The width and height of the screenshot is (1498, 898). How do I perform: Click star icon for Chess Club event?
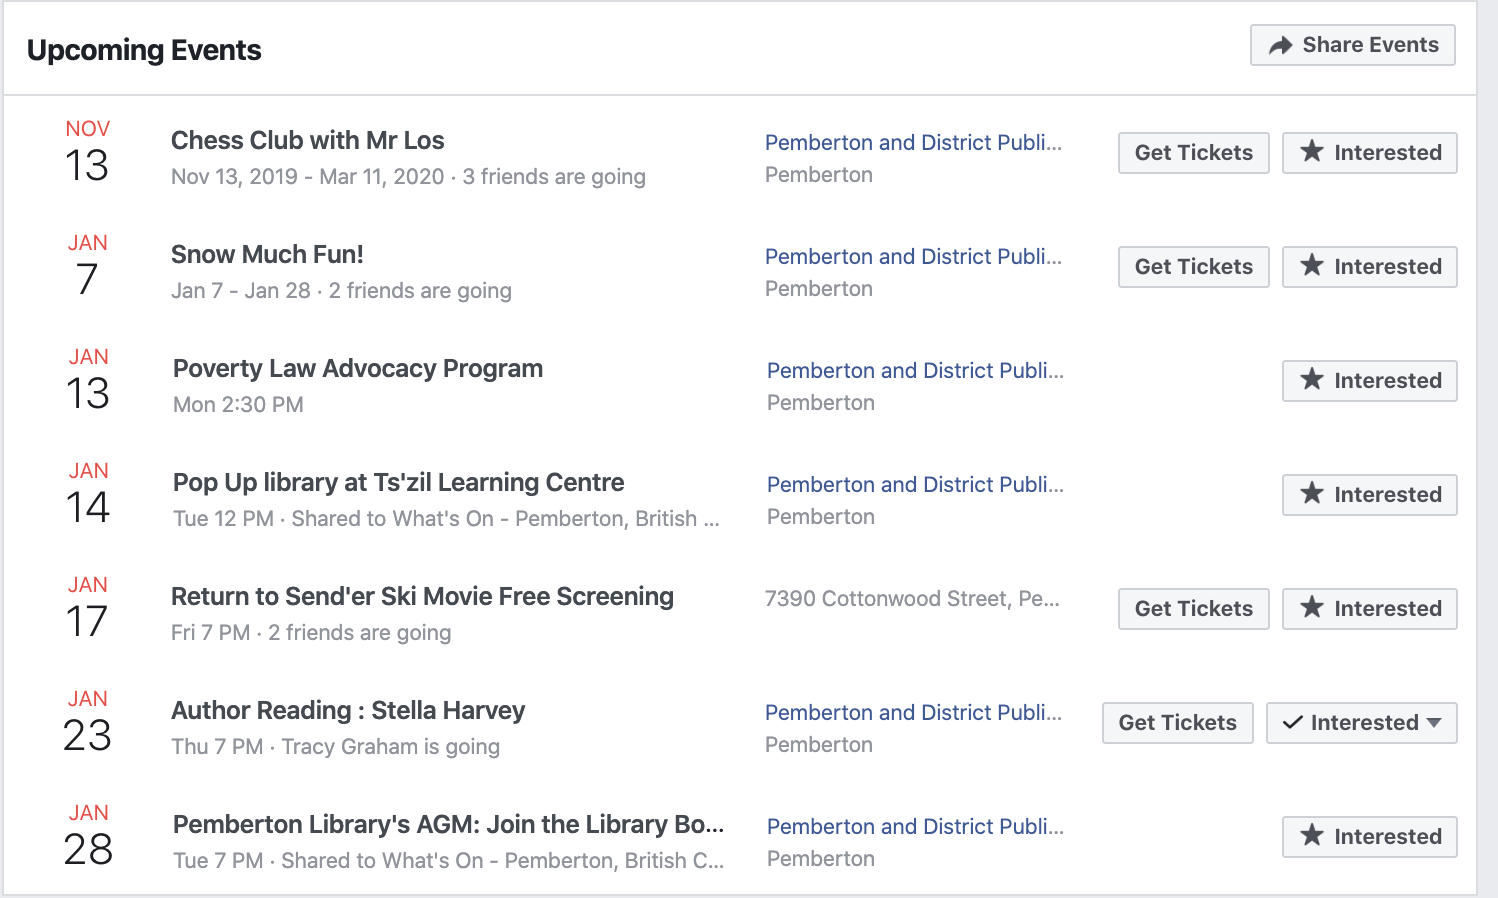coord(1312,152)
